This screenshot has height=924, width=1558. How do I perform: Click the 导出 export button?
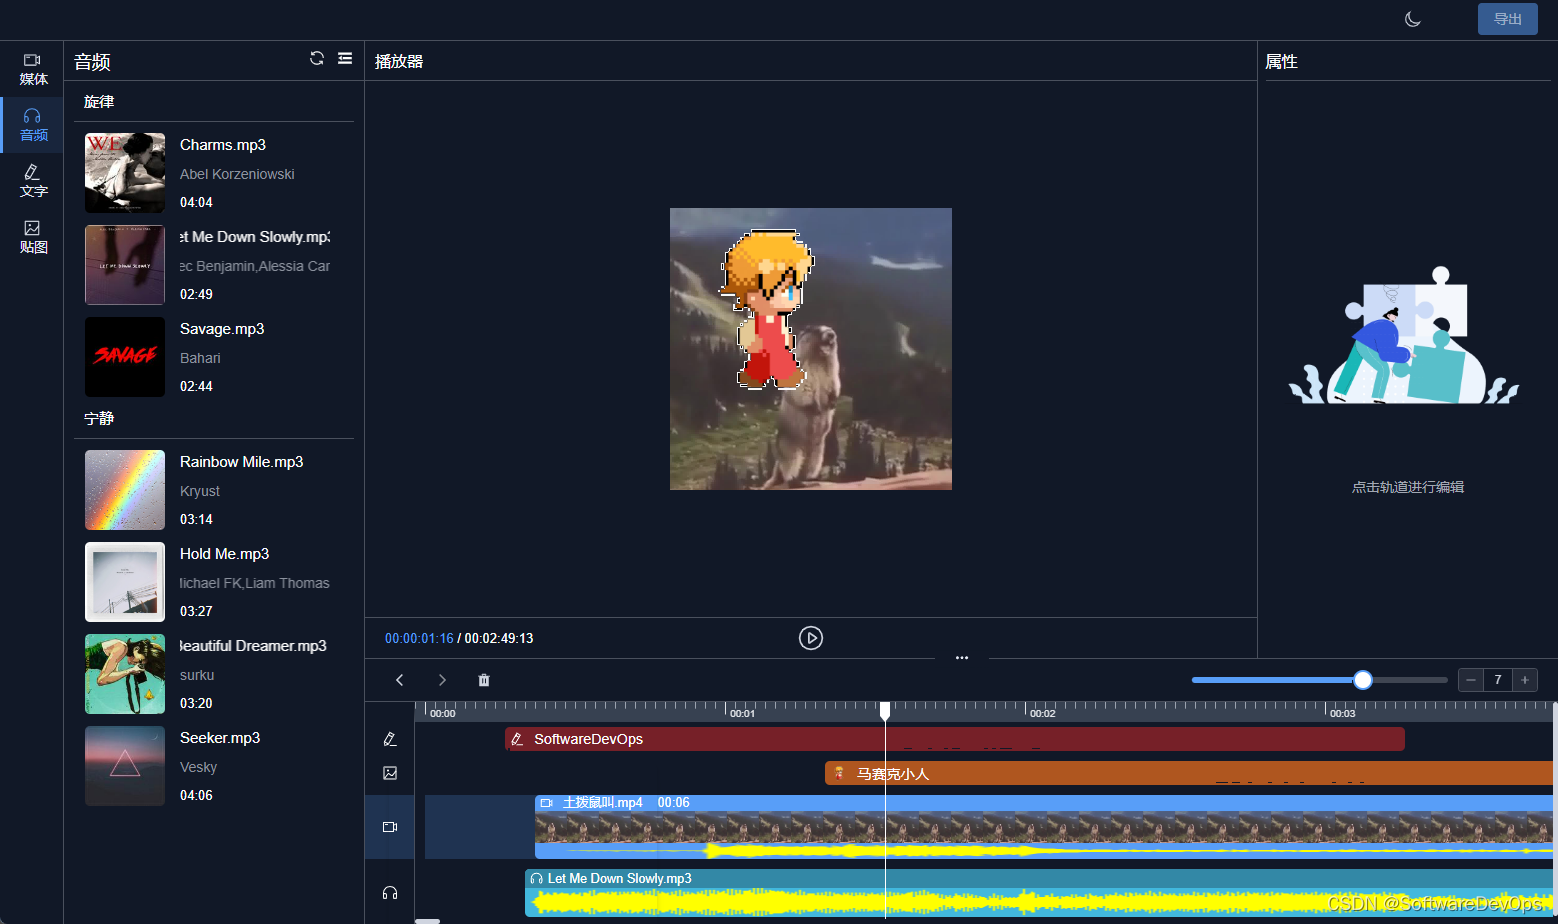click(1508, 19)
